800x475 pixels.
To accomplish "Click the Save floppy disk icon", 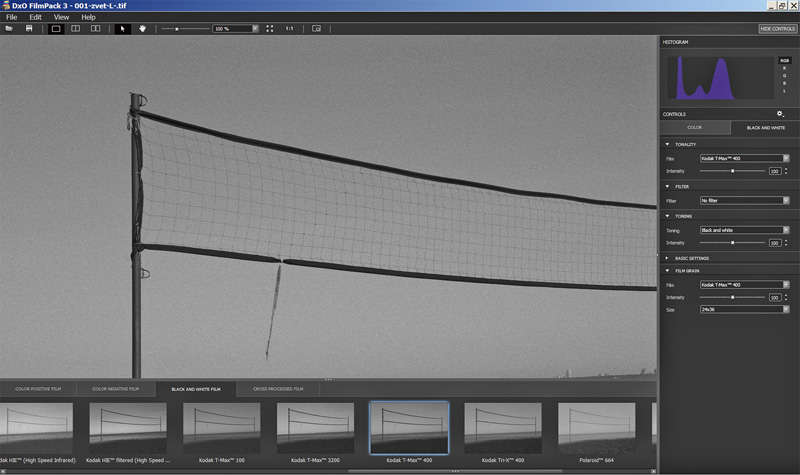I will [x=29, y=29].
